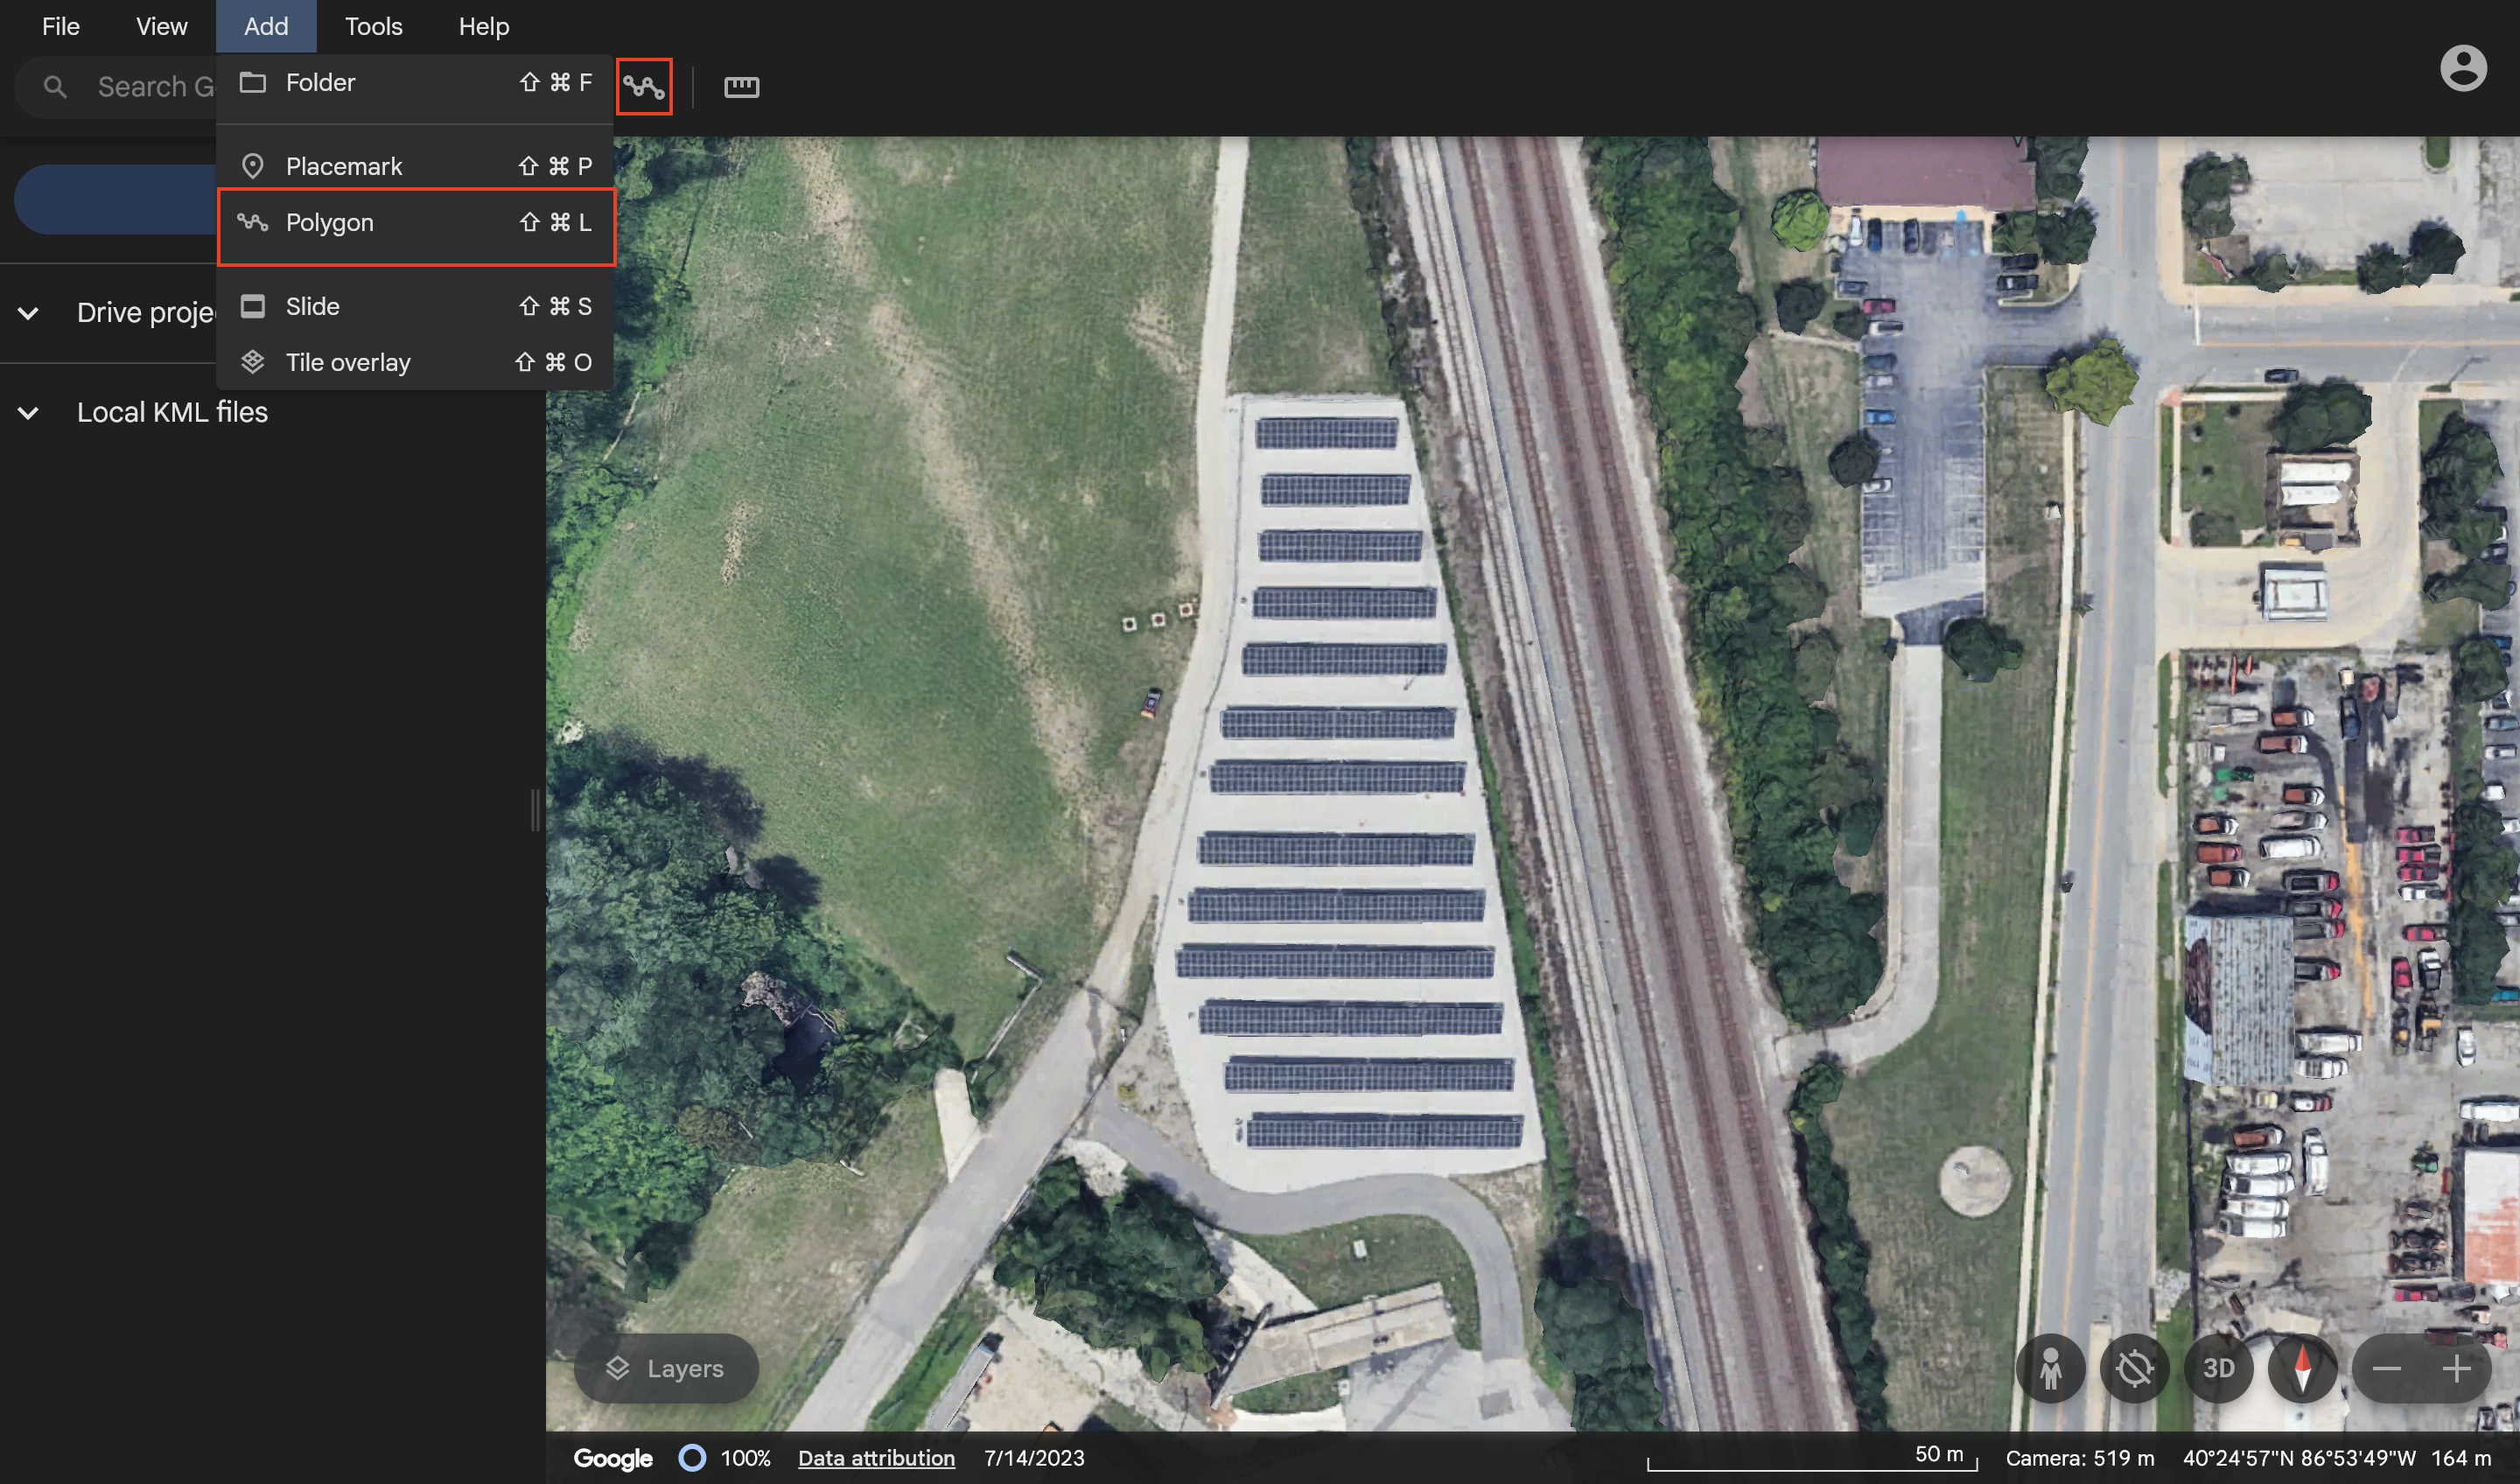Enter Street View with pegman icon

[2050, 1368]
